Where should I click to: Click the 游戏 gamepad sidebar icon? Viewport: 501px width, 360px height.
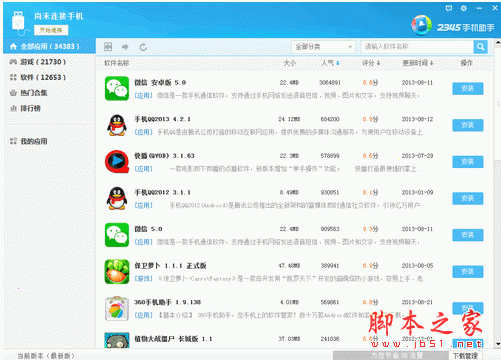[x=13, y=62]
